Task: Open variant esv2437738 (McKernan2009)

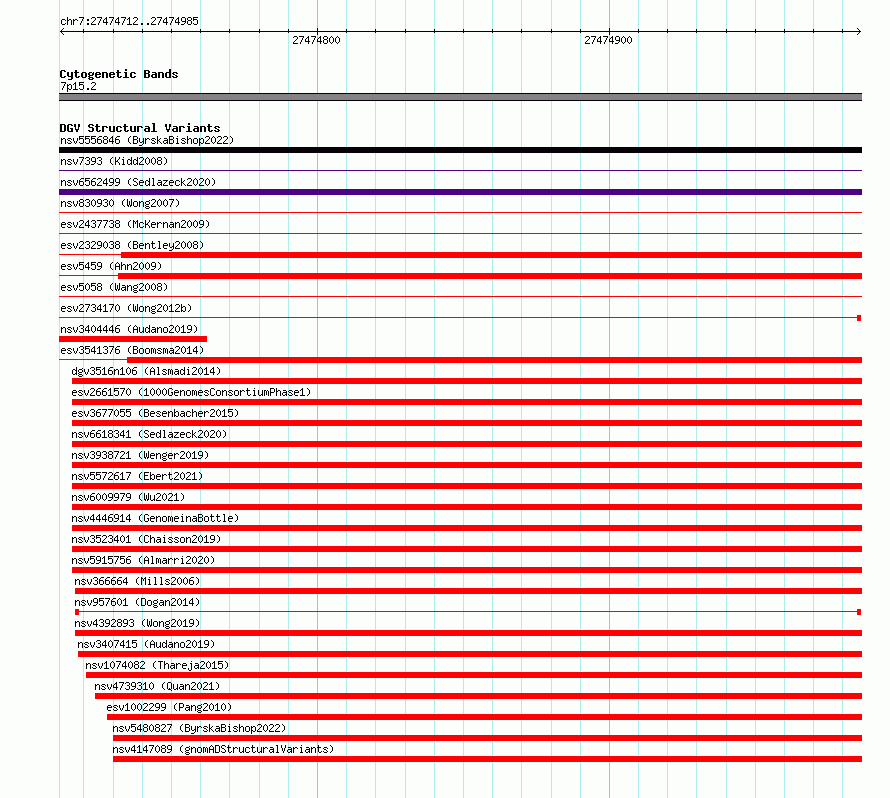Action: click(x=135, y=224)
